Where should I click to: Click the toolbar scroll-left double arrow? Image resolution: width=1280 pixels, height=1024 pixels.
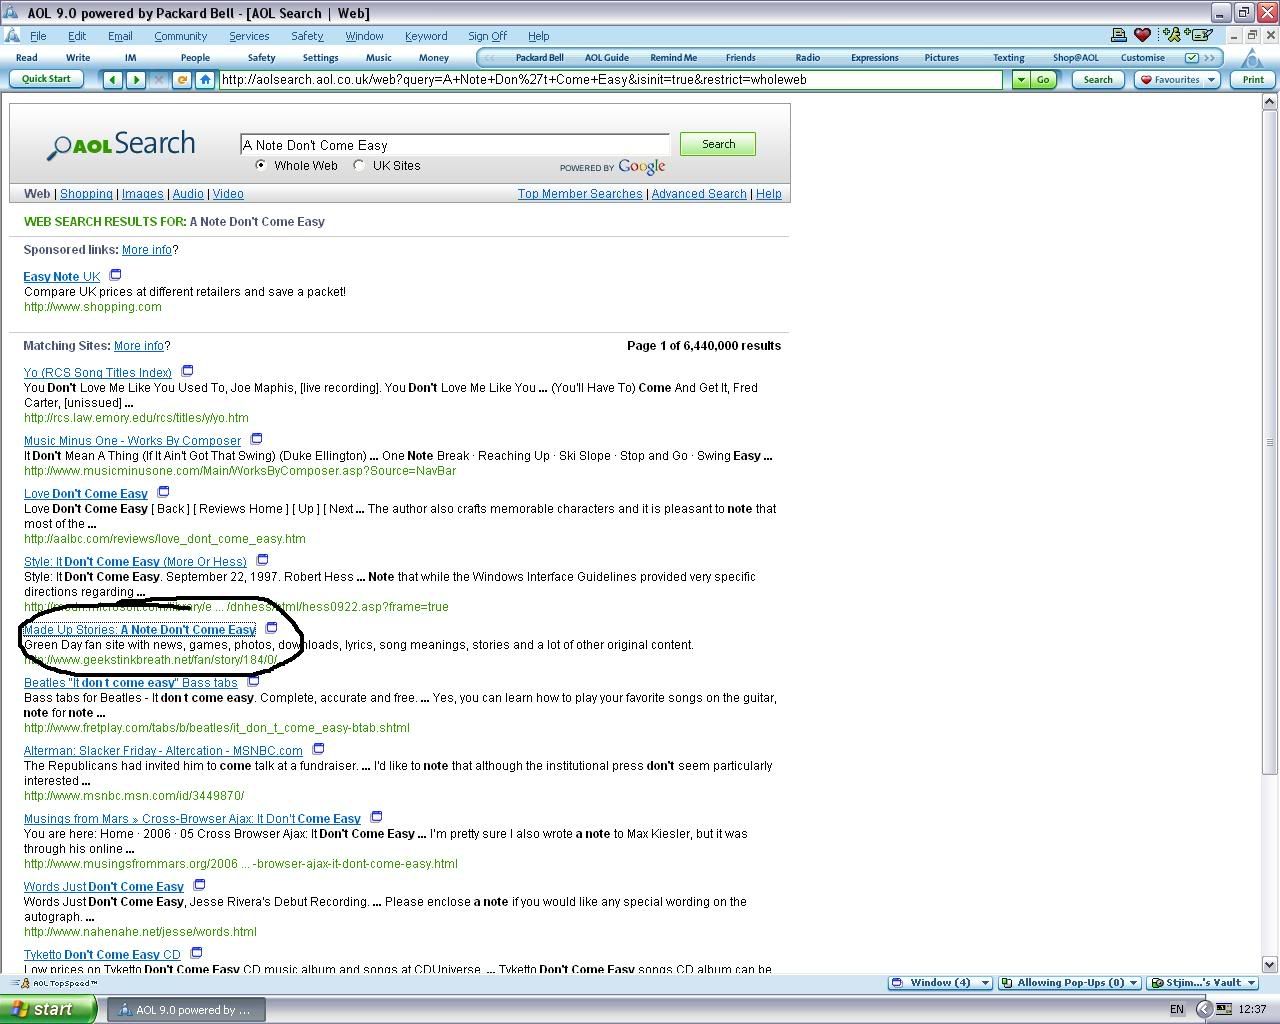coord(489,58)
